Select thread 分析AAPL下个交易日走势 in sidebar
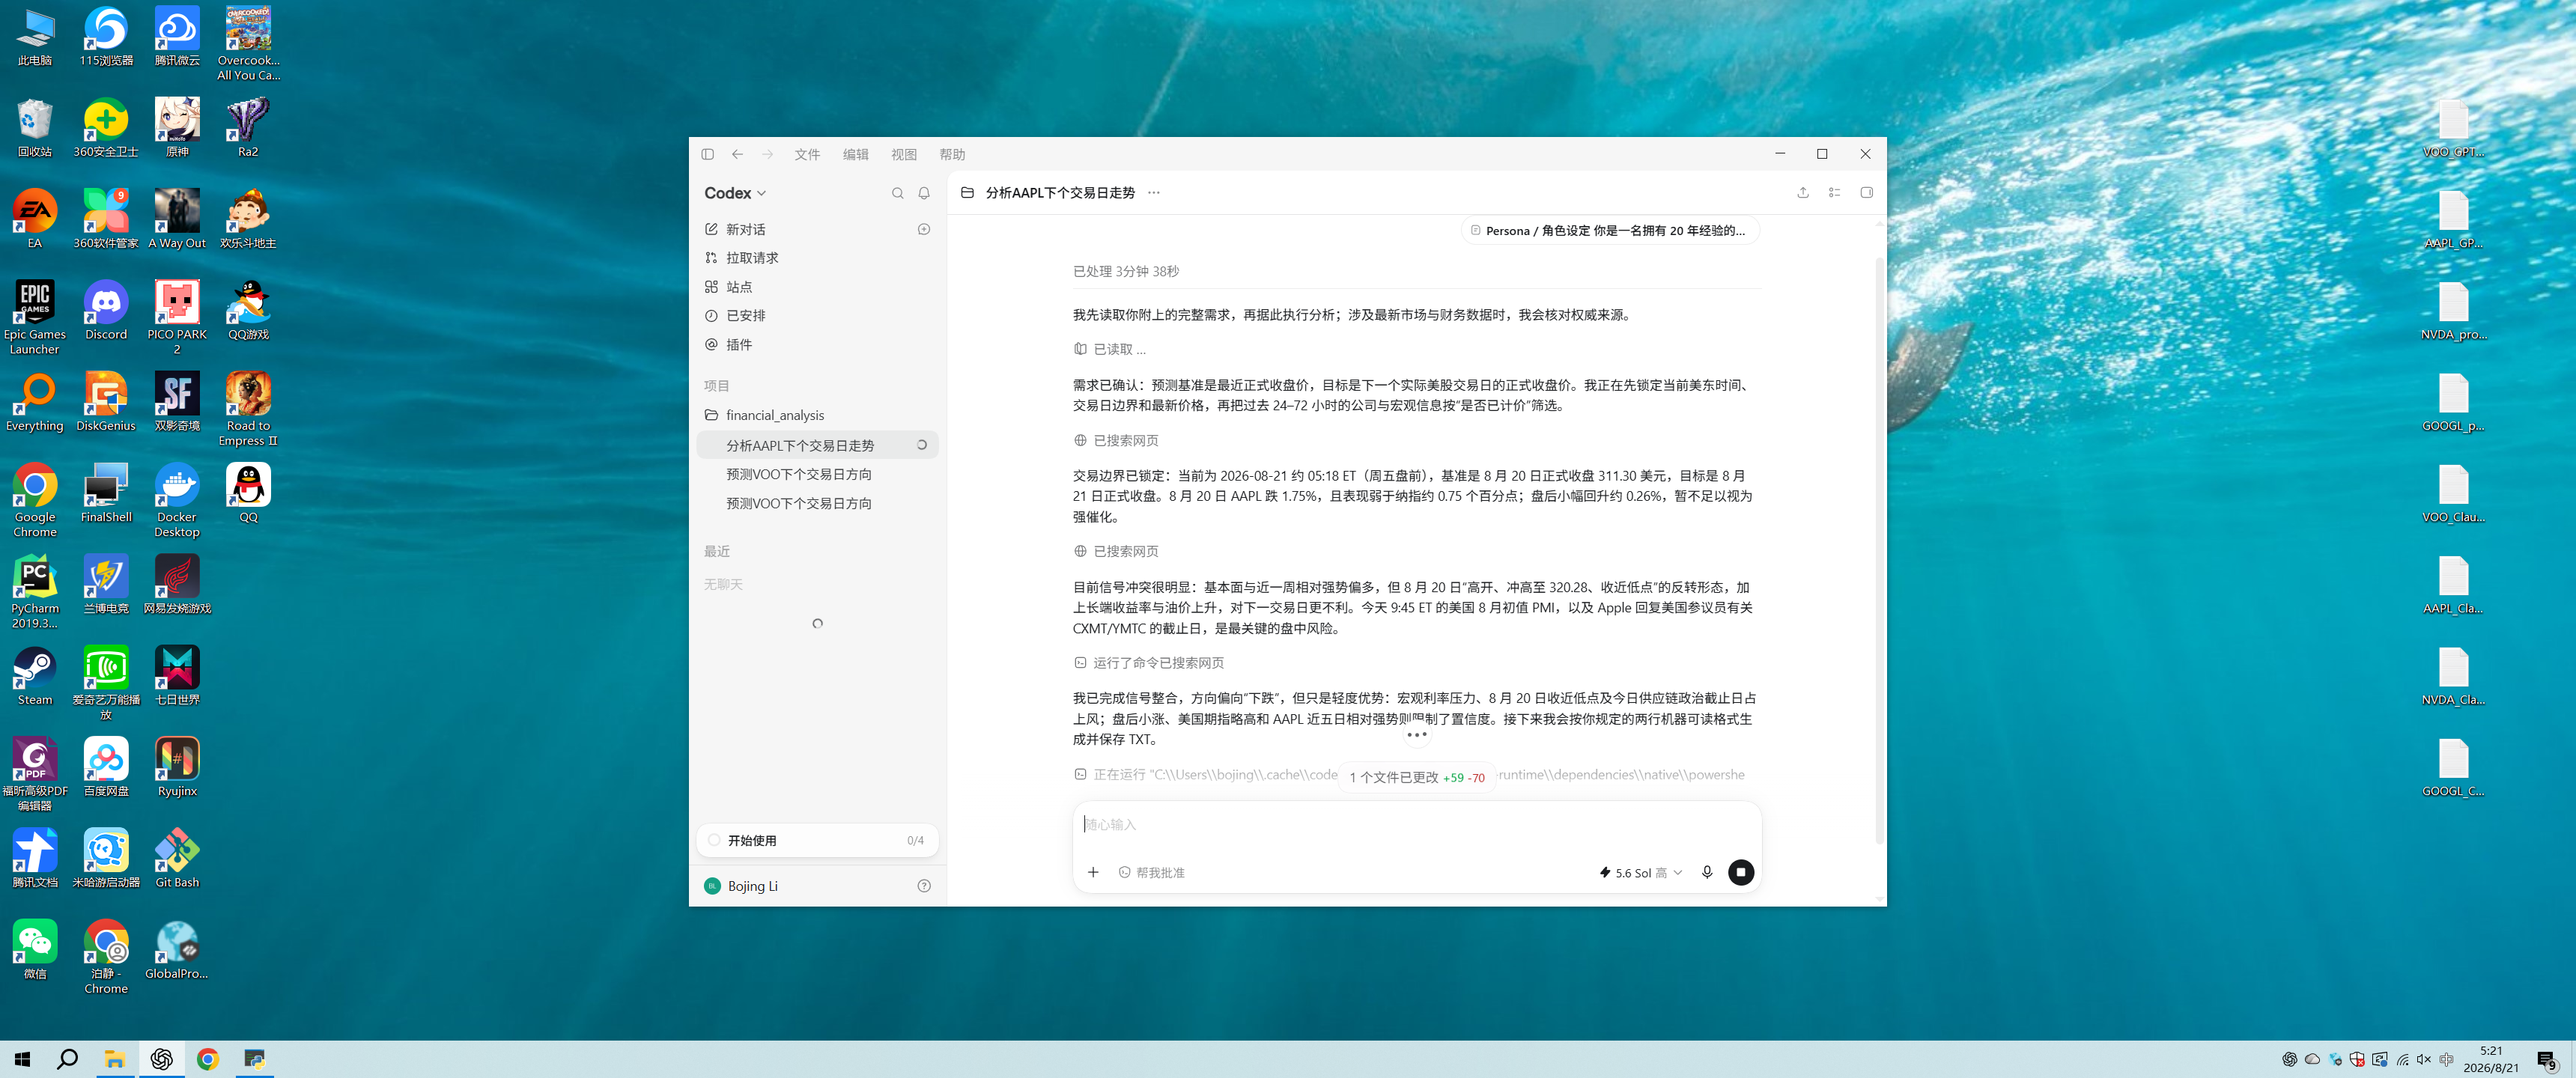This screenshot has height=1078, width=2576. click(x=817, y=445)
